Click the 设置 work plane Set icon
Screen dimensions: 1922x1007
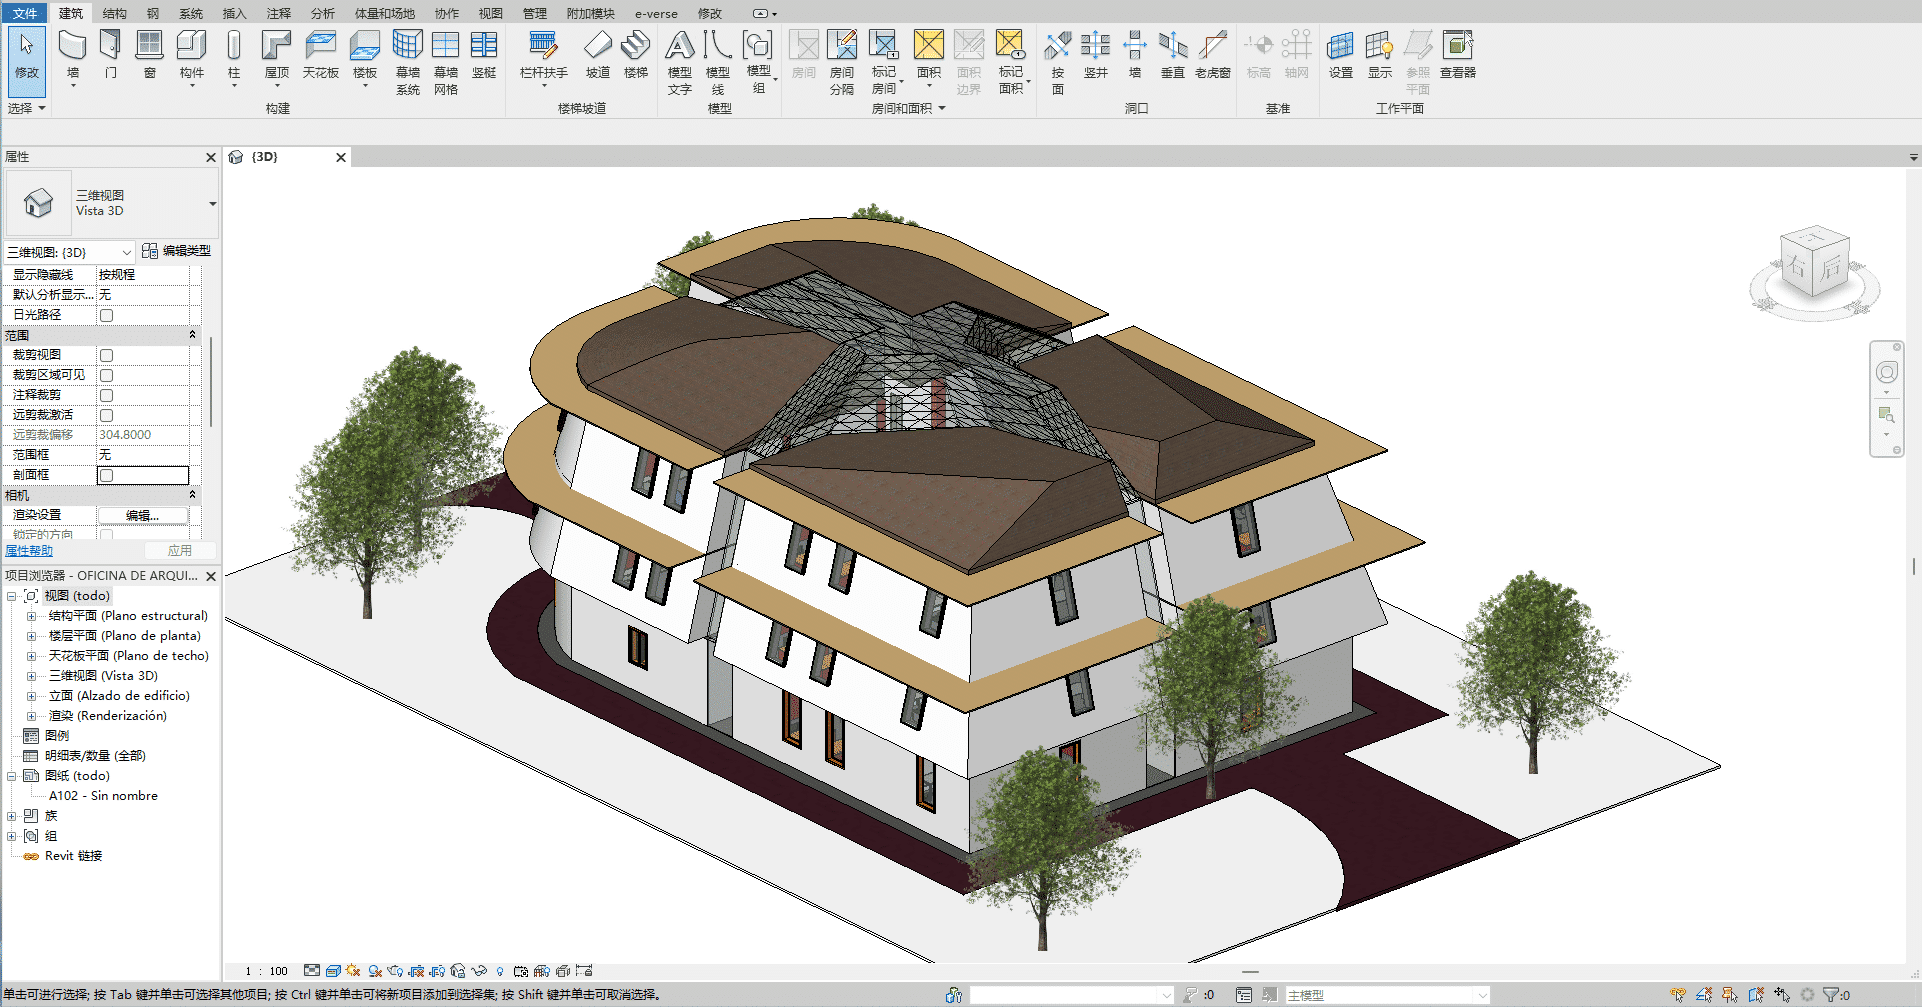tap(1341, 47)
